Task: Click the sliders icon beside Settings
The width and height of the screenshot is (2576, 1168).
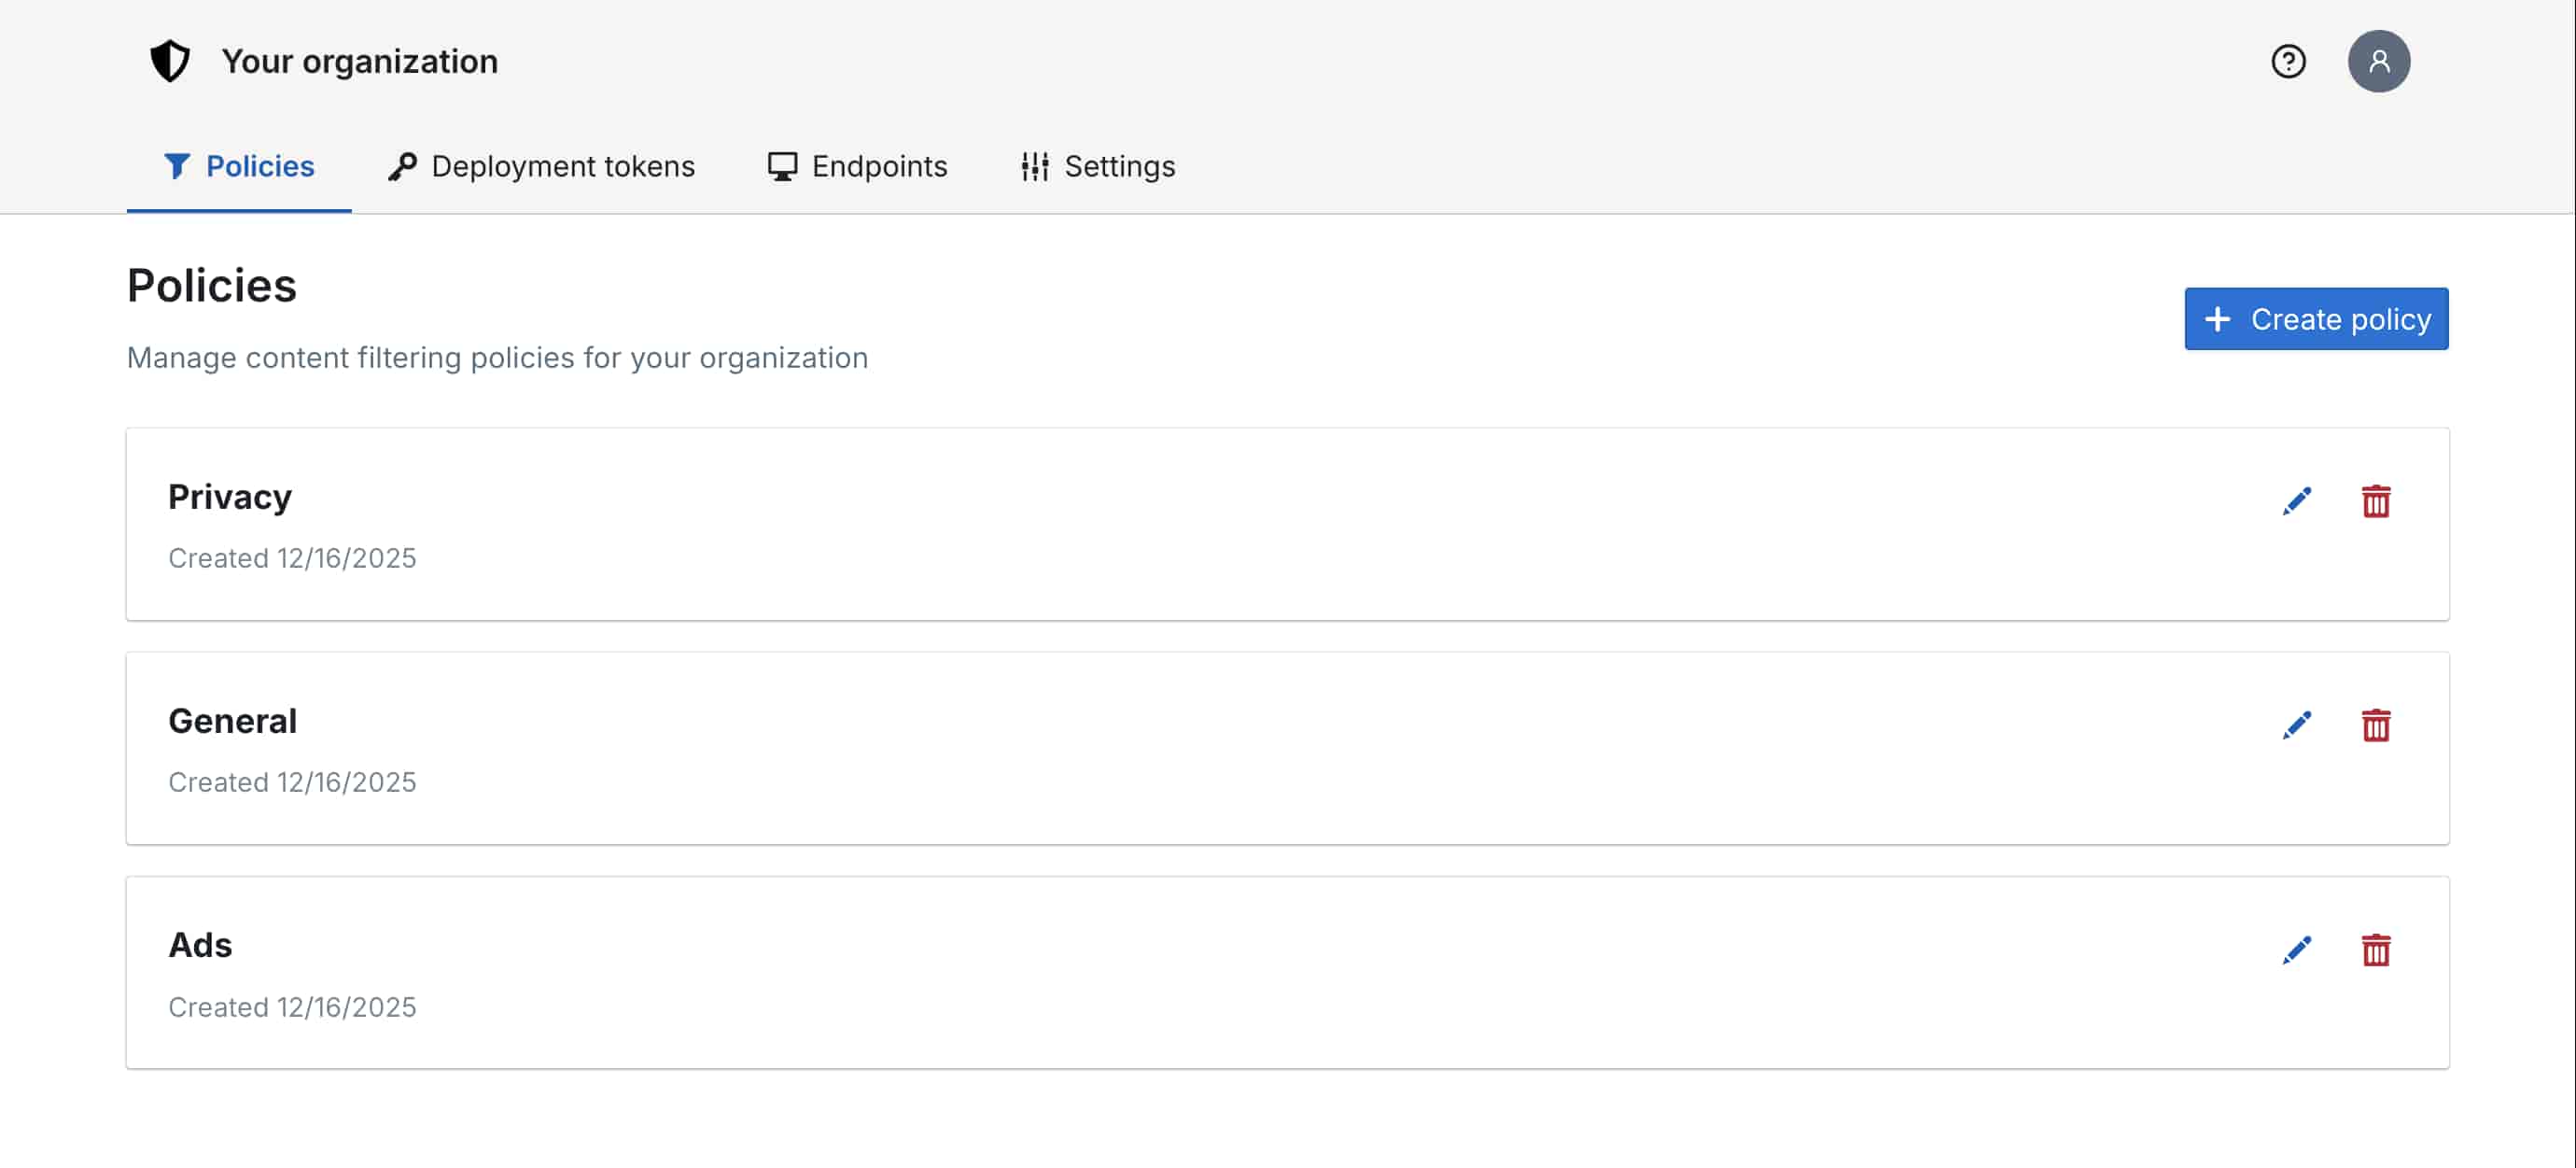Action: tap(1035, 166)
